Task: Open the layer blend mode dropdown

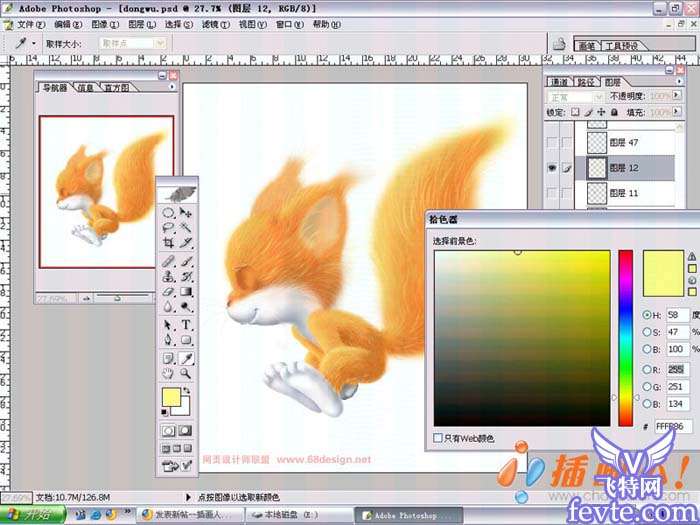Action: (575, 97)
